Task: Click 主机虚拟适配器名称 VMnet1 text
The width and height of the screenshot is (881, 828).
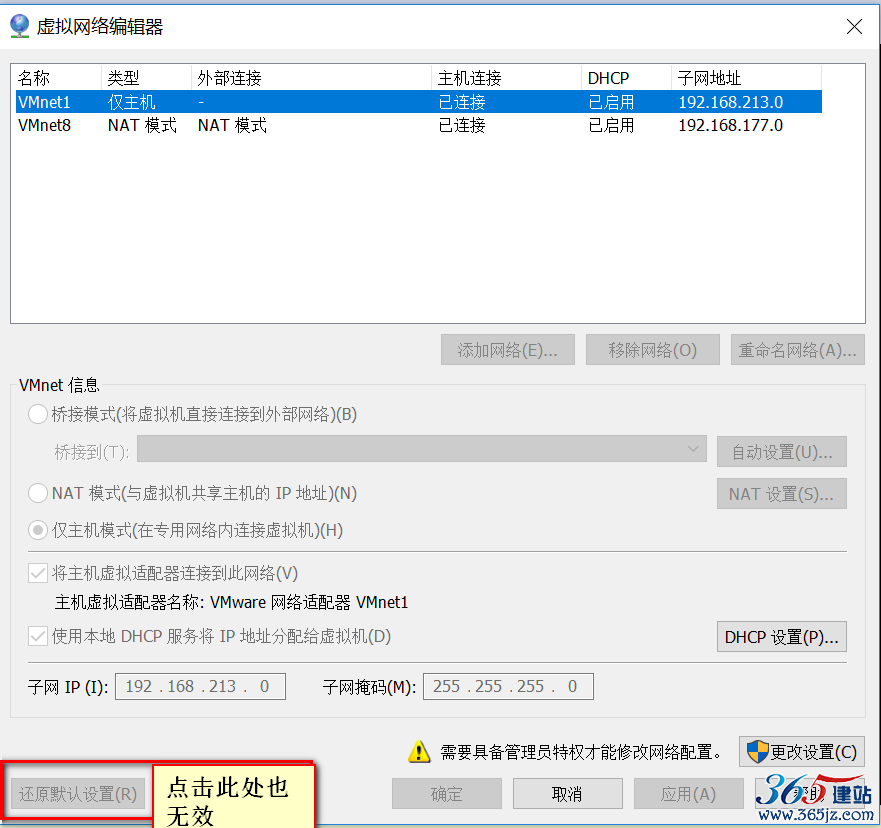Action: (x=231, y=603)
